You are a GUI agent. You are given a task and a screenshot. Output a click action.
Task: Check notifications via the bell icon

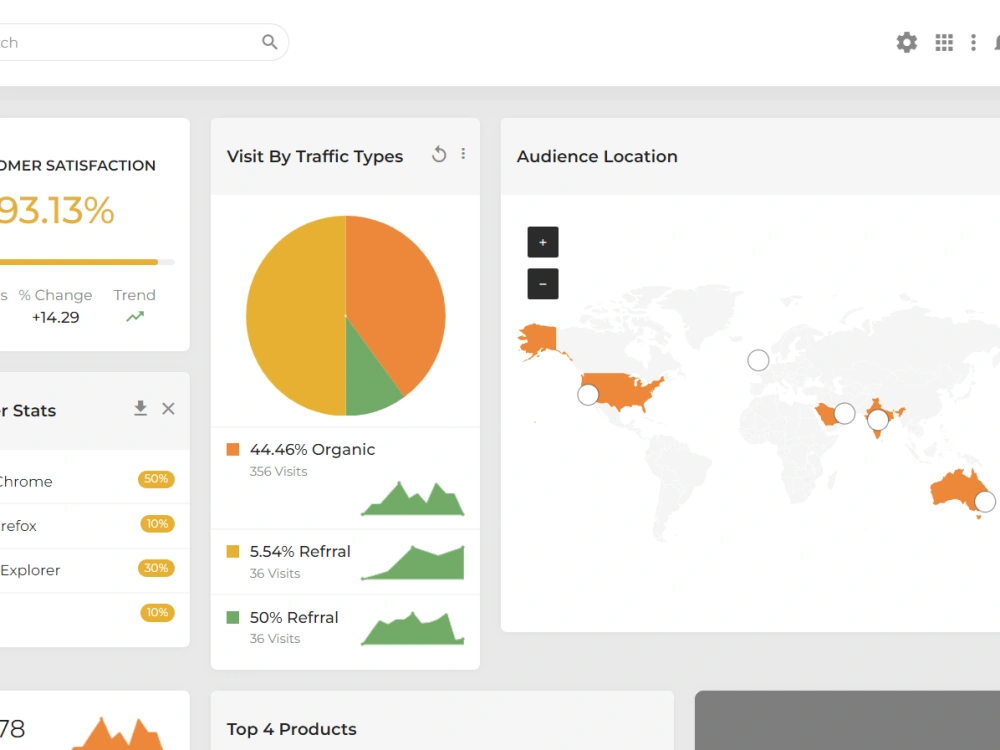pos(995,42)
